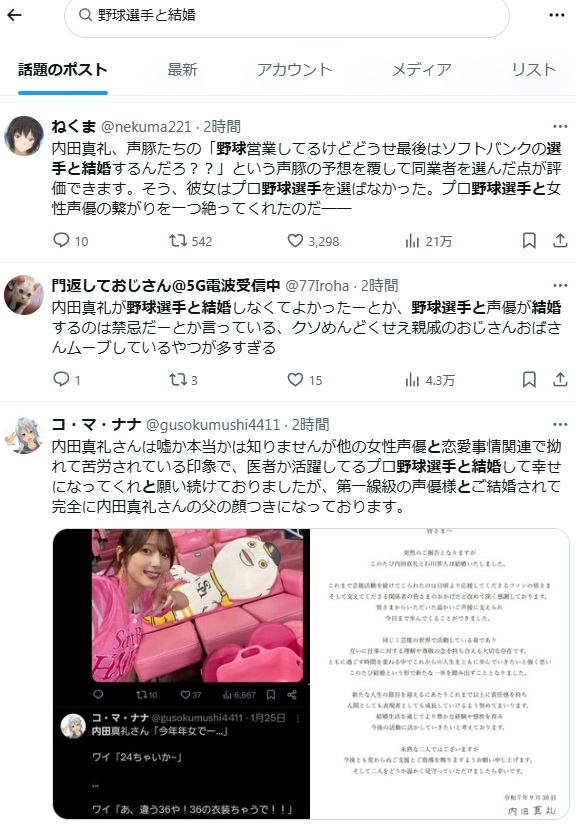Viewport: 576px width, 830px height.
Task: Switch to the 最新 tab
Action: pos(182,70)
